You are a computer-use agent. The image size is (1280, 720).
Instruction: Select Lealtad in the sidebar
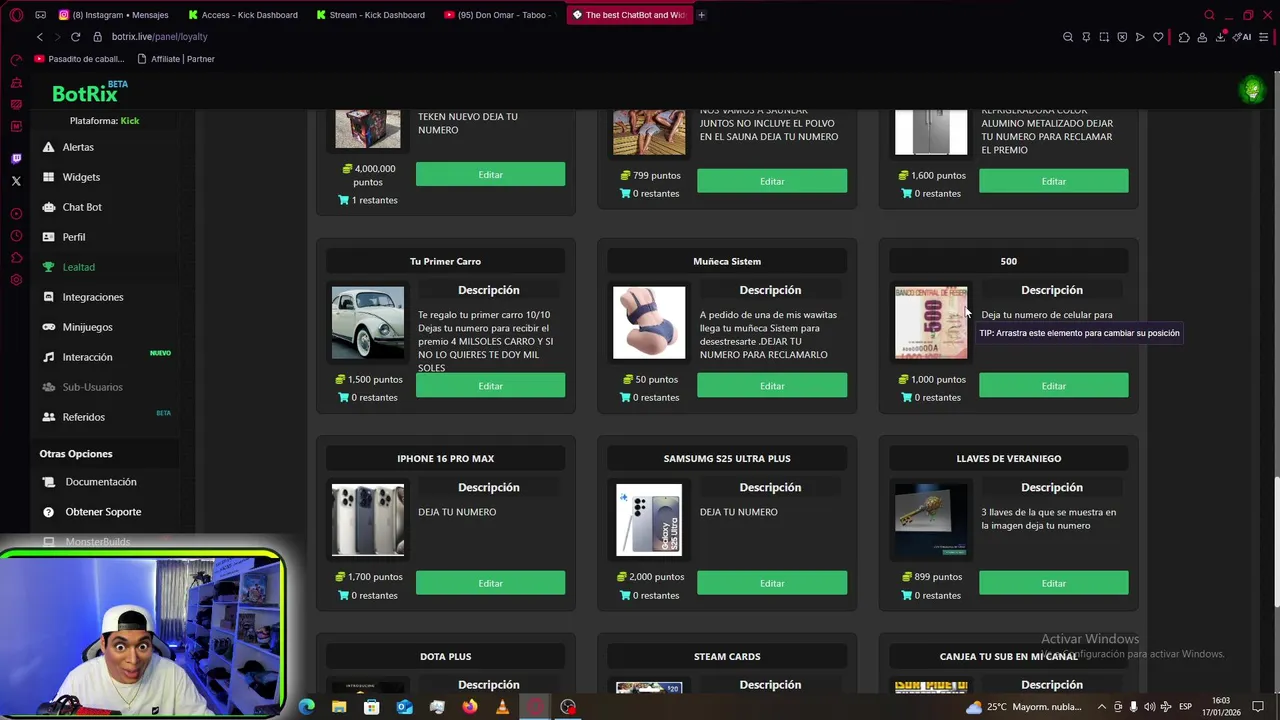(x=78, y=267)
